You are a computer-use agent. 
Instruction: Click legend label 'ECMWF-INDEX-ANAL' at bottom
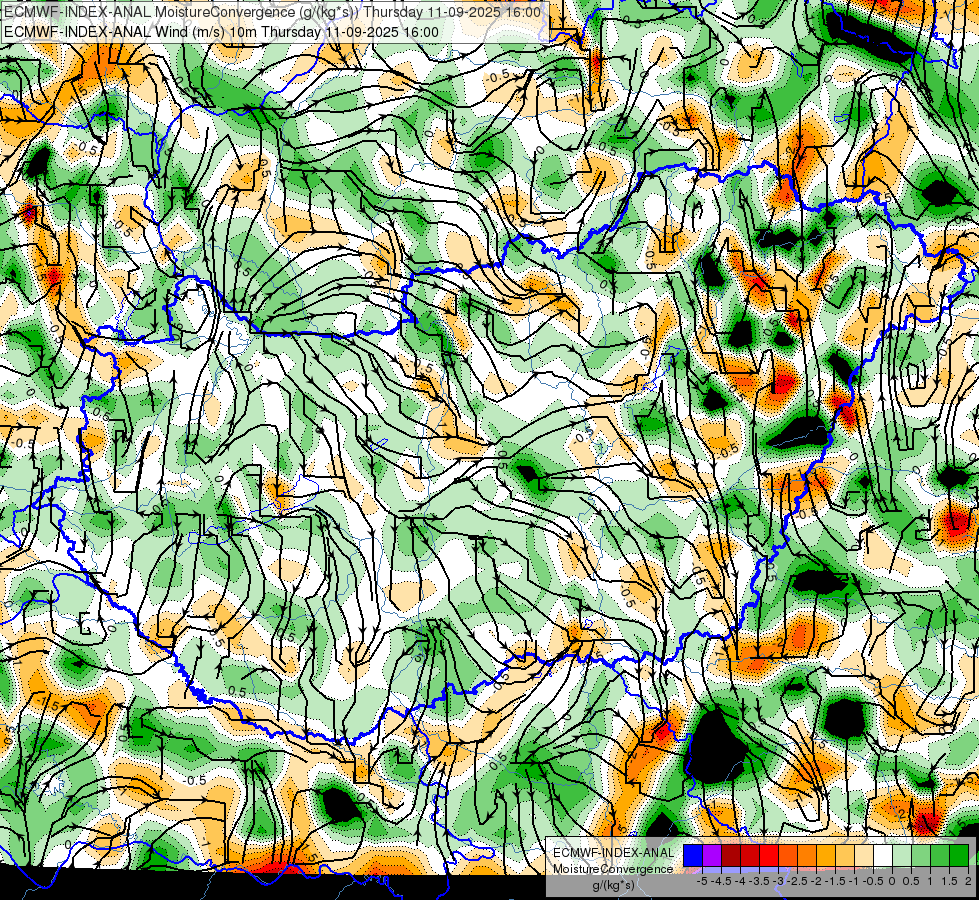click(x=614, y=853)
